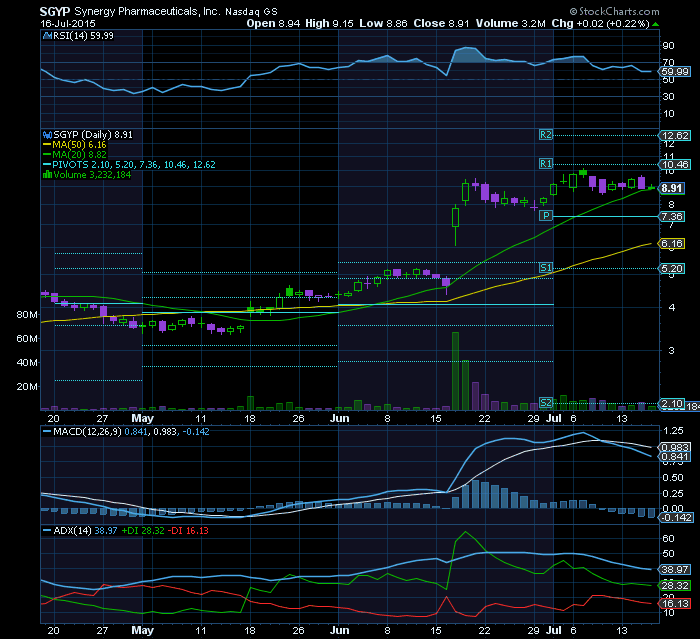Click the Jun label on the bottom axis
The width and height of the screenshot is (700, 639).
click(x=339, y=631)
